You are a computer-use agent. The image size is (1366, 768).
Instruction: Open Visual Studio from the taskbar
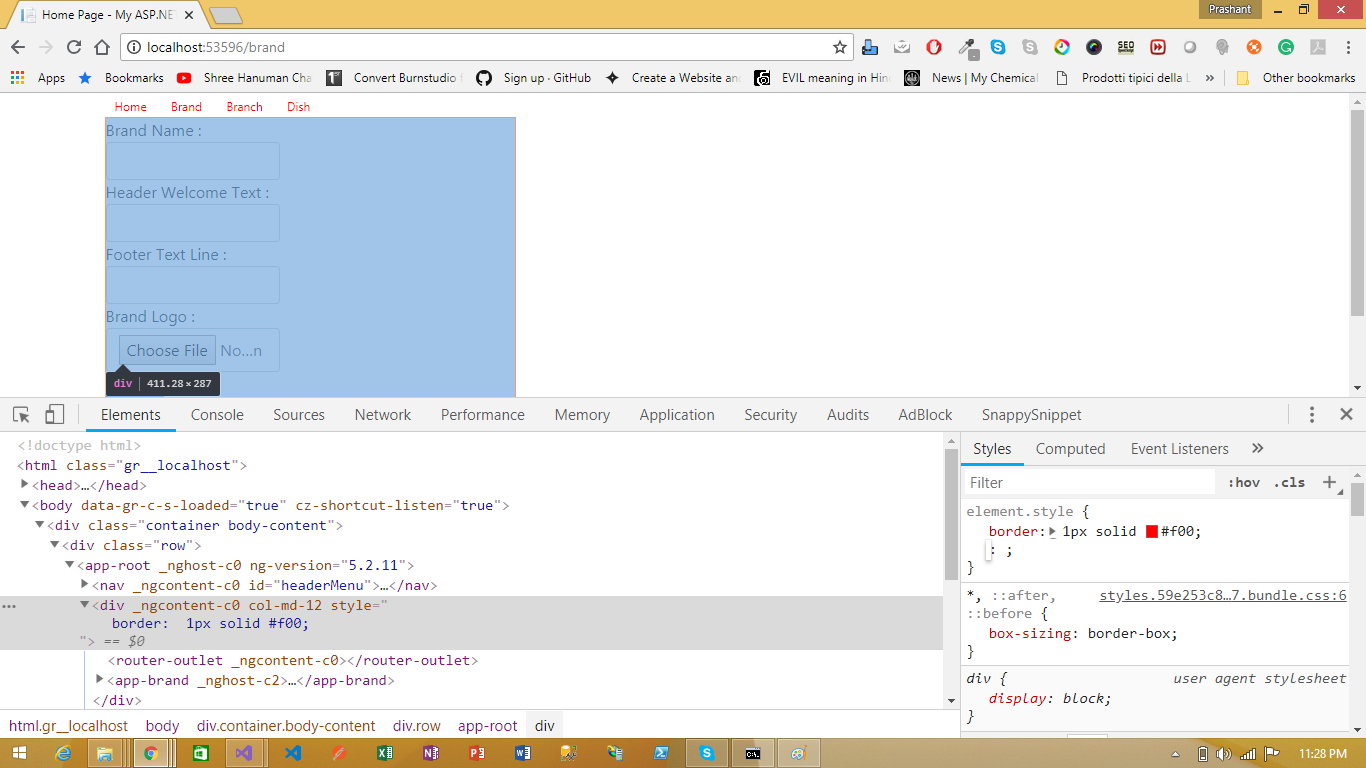click(x=243, y=753)
